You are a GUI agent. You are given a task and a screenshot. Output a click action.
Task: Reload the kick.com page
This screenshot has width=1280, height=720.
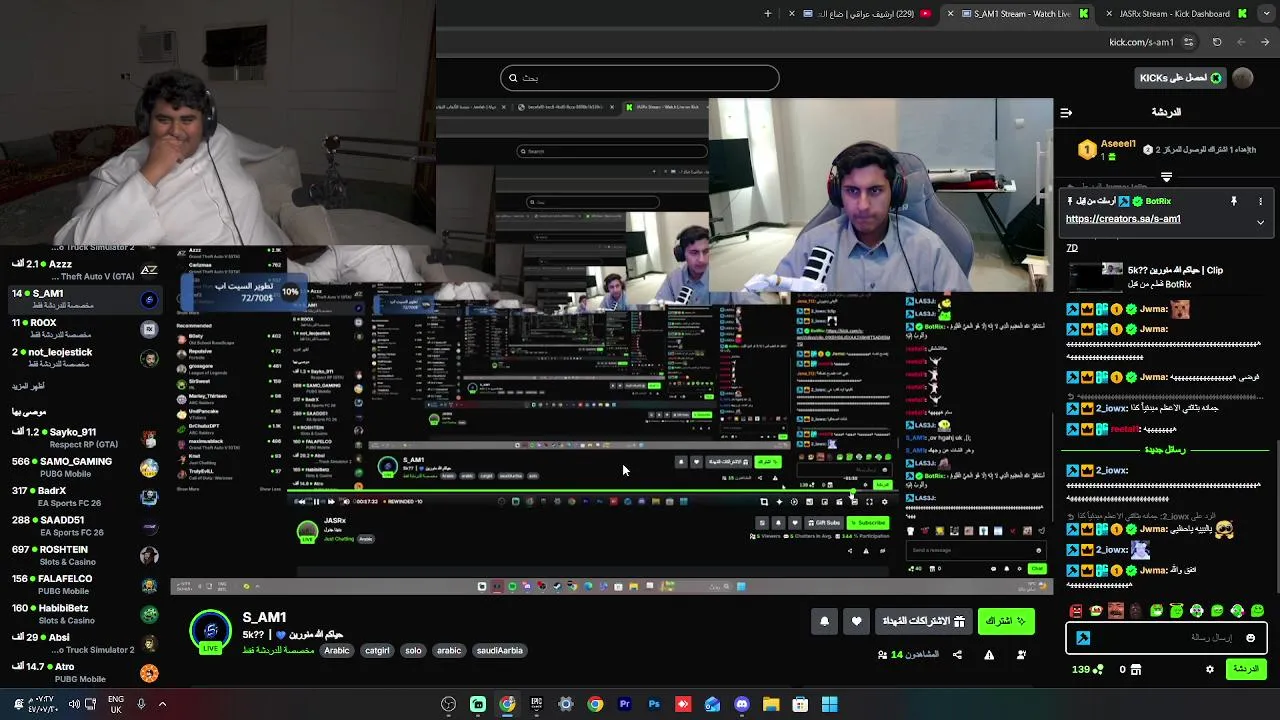[1217, 42]
